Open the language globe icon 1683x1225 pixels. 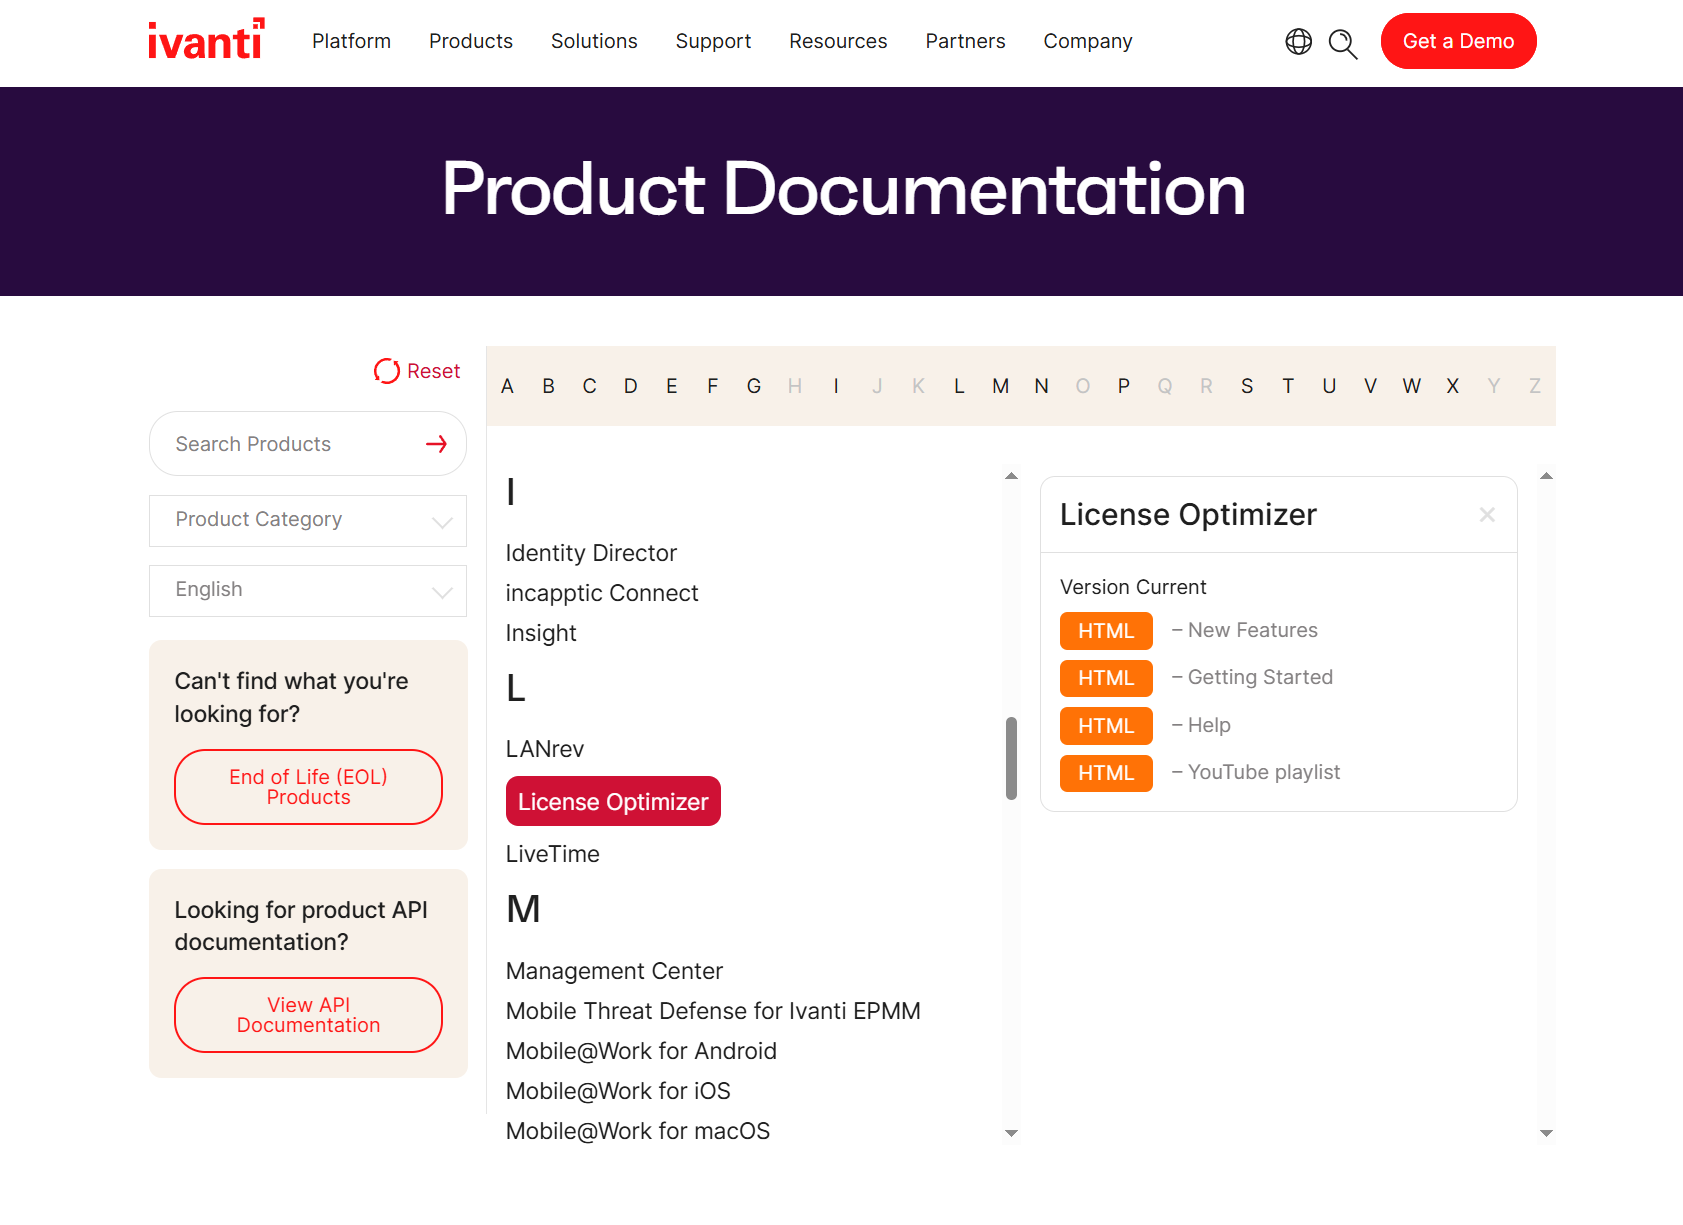click(1298, 41)
